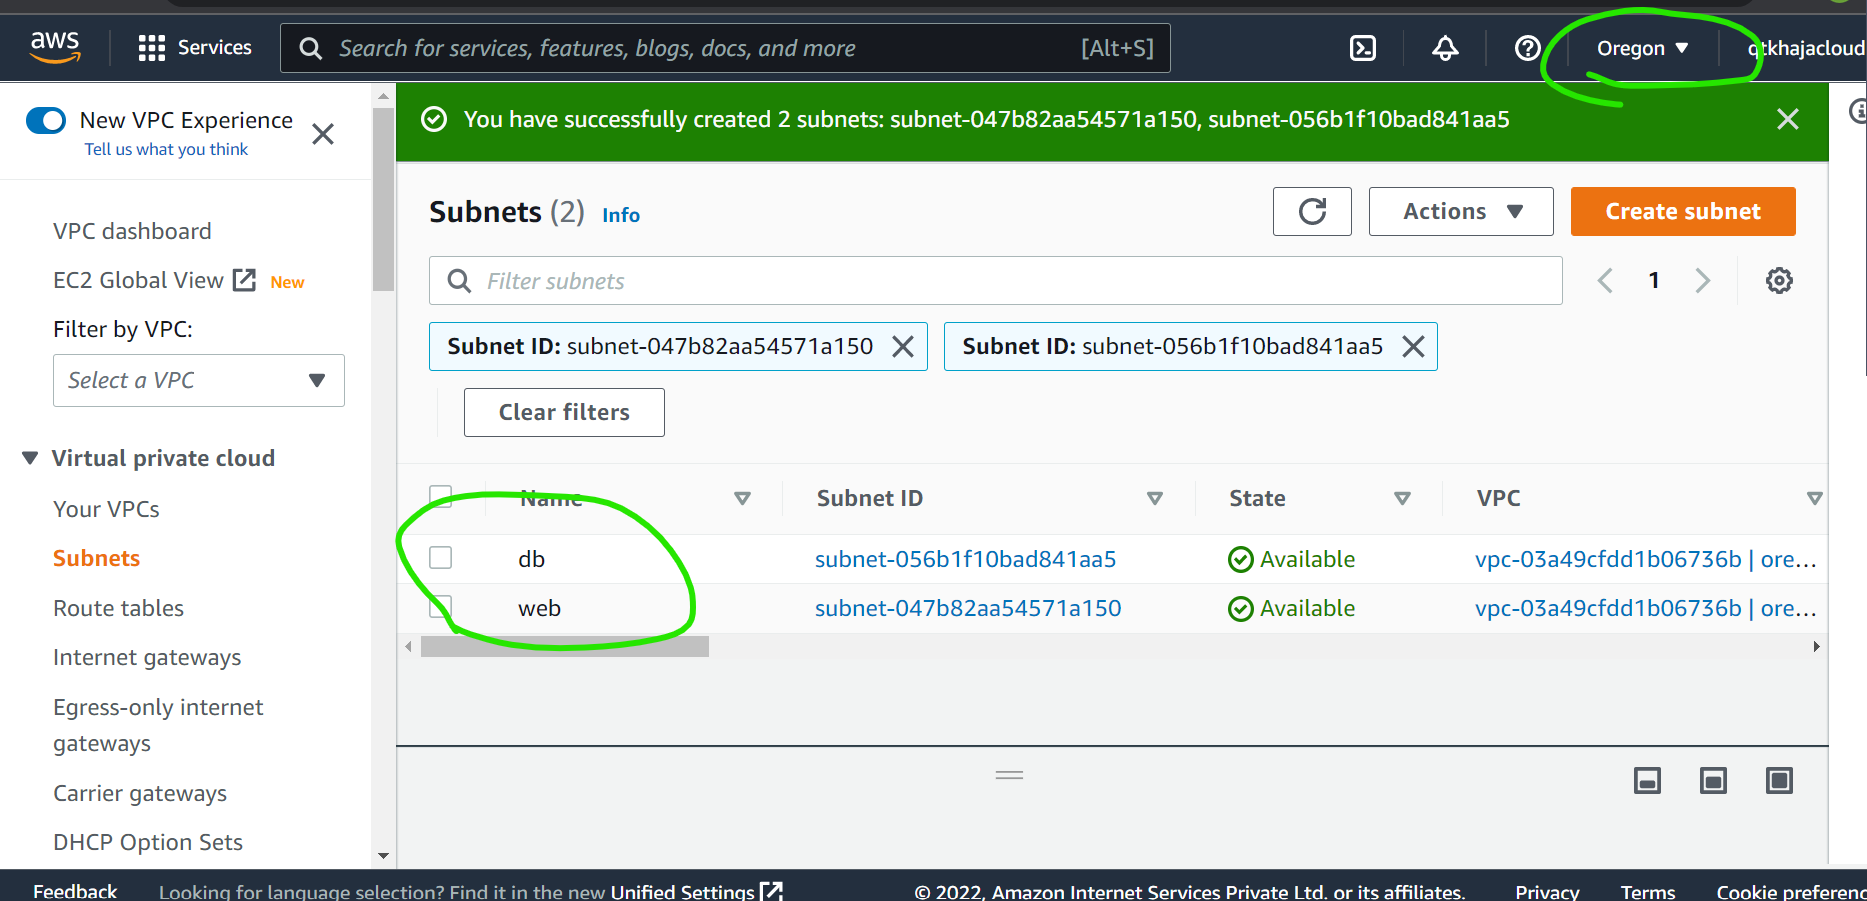
Task: Click the AWS logo home icon
Action: (55, 47)
